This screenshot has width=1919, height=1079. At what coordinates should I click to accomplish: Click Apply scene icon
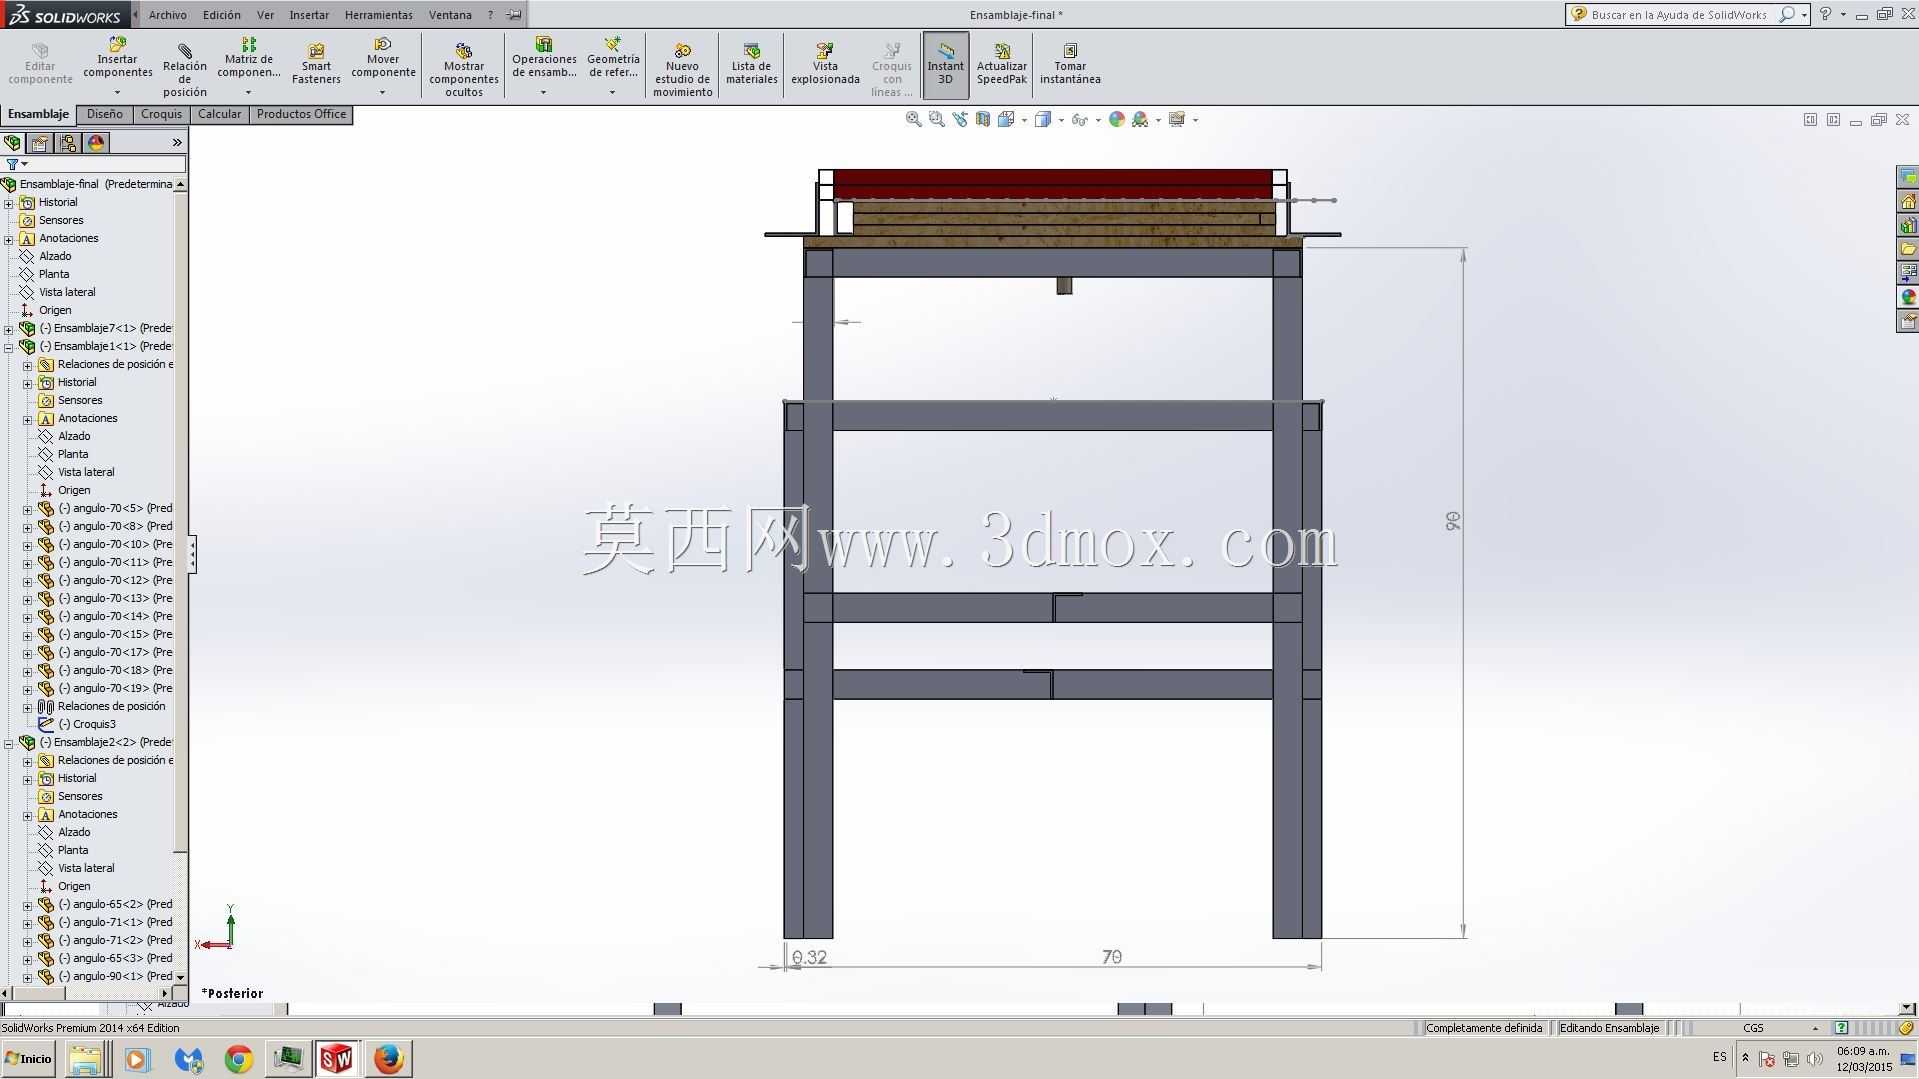point(1140,119)
